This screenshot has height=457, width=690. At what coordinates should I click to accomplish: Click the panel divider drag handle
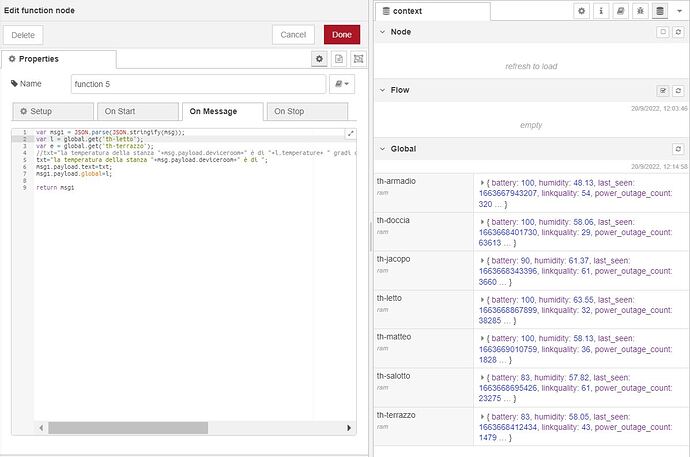pyautogui.click(x=371, y=237)
